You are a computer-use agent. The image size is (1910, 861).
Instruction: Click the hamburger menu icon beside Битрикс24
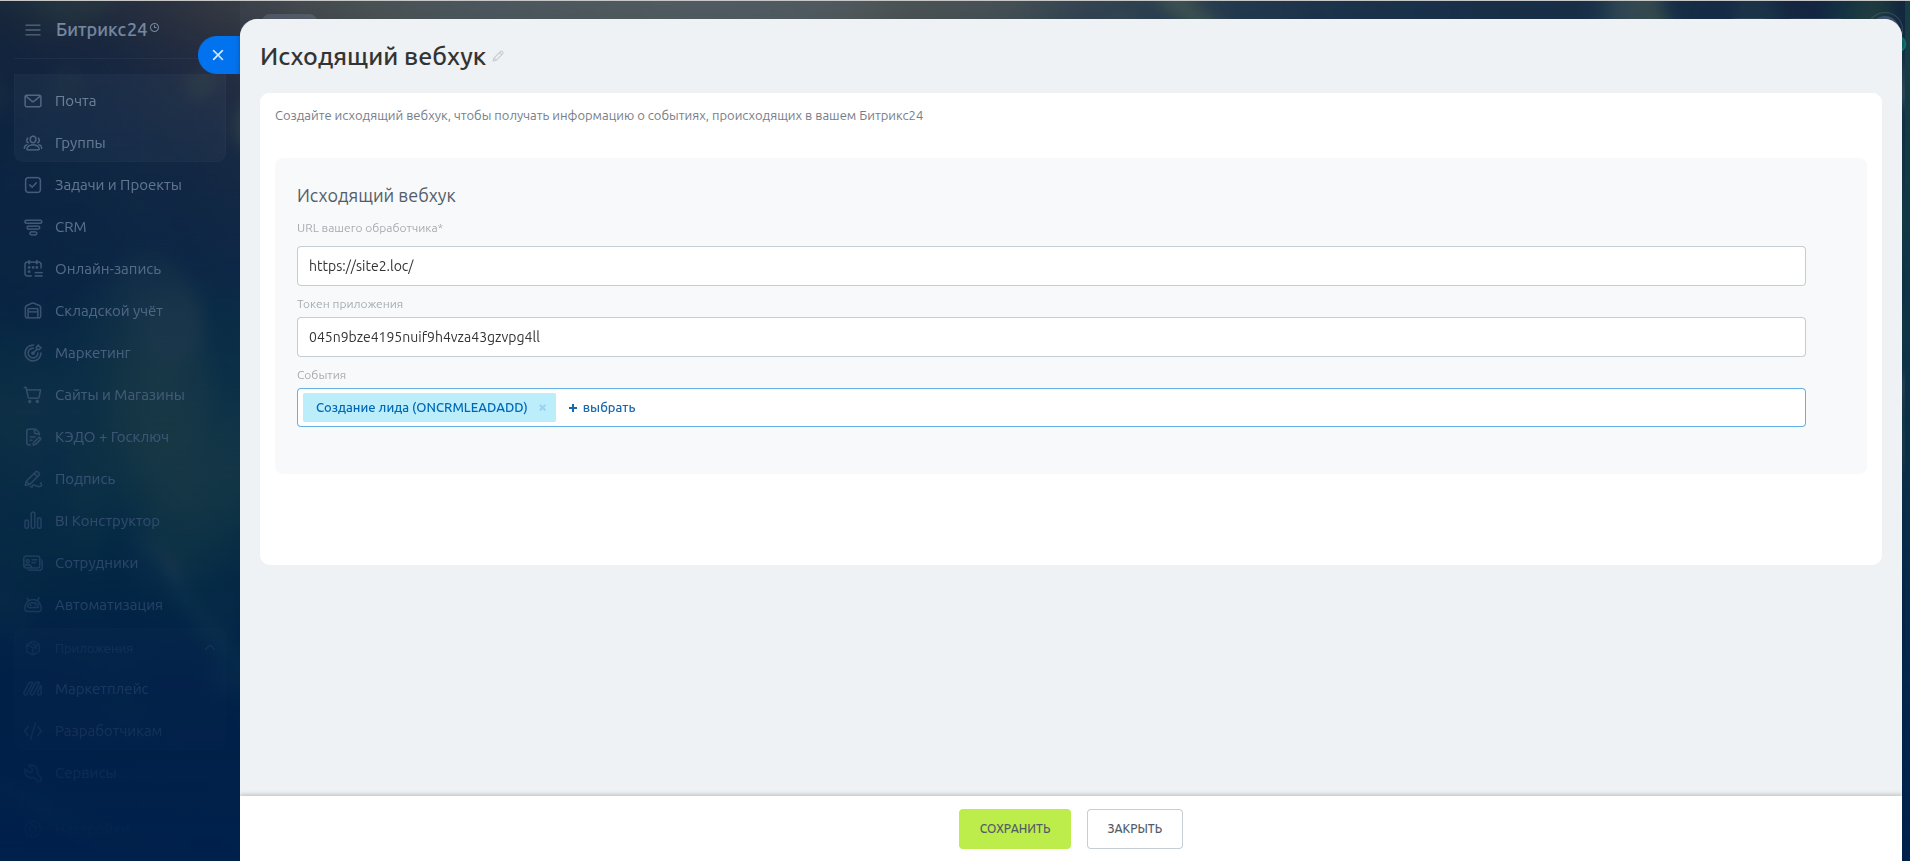[x=33, y=30]
